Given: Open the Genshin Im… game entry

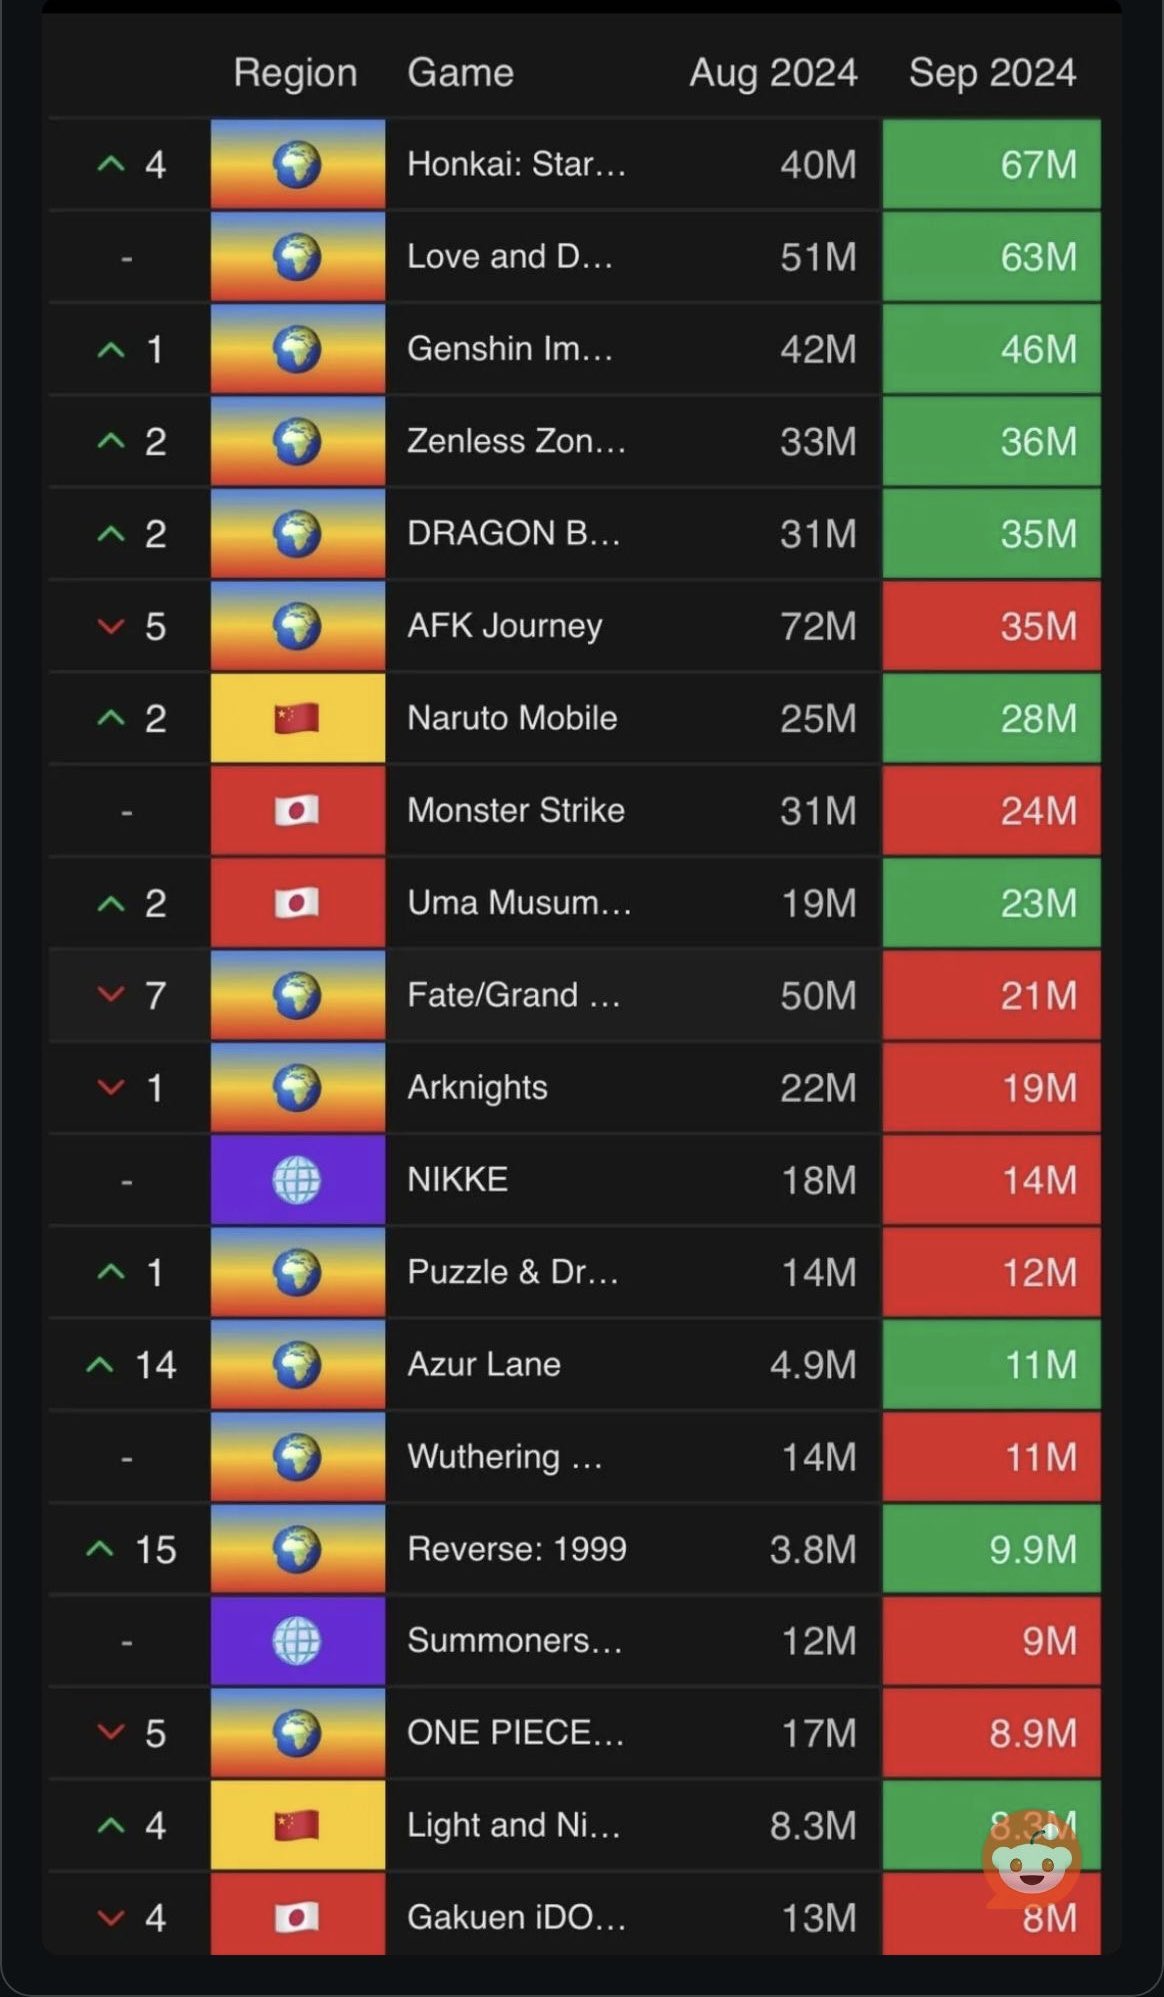Looking at the screenshot, I should 510,349.
